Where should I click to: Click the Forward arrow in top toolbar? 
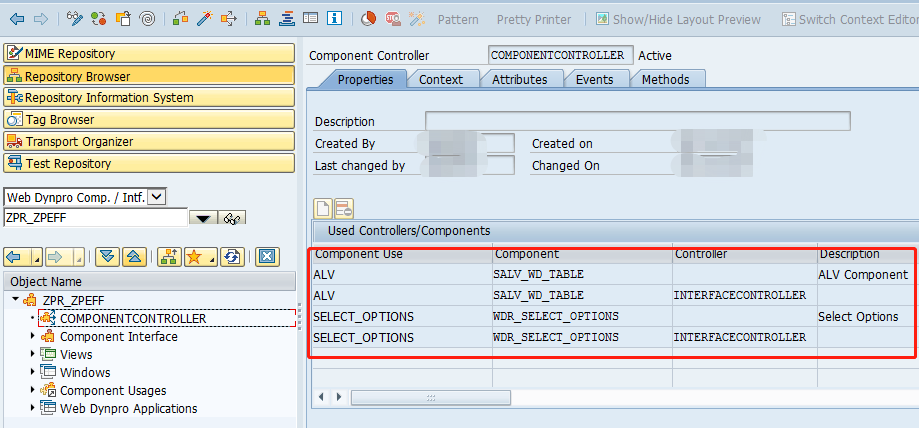tap(40, 19)
